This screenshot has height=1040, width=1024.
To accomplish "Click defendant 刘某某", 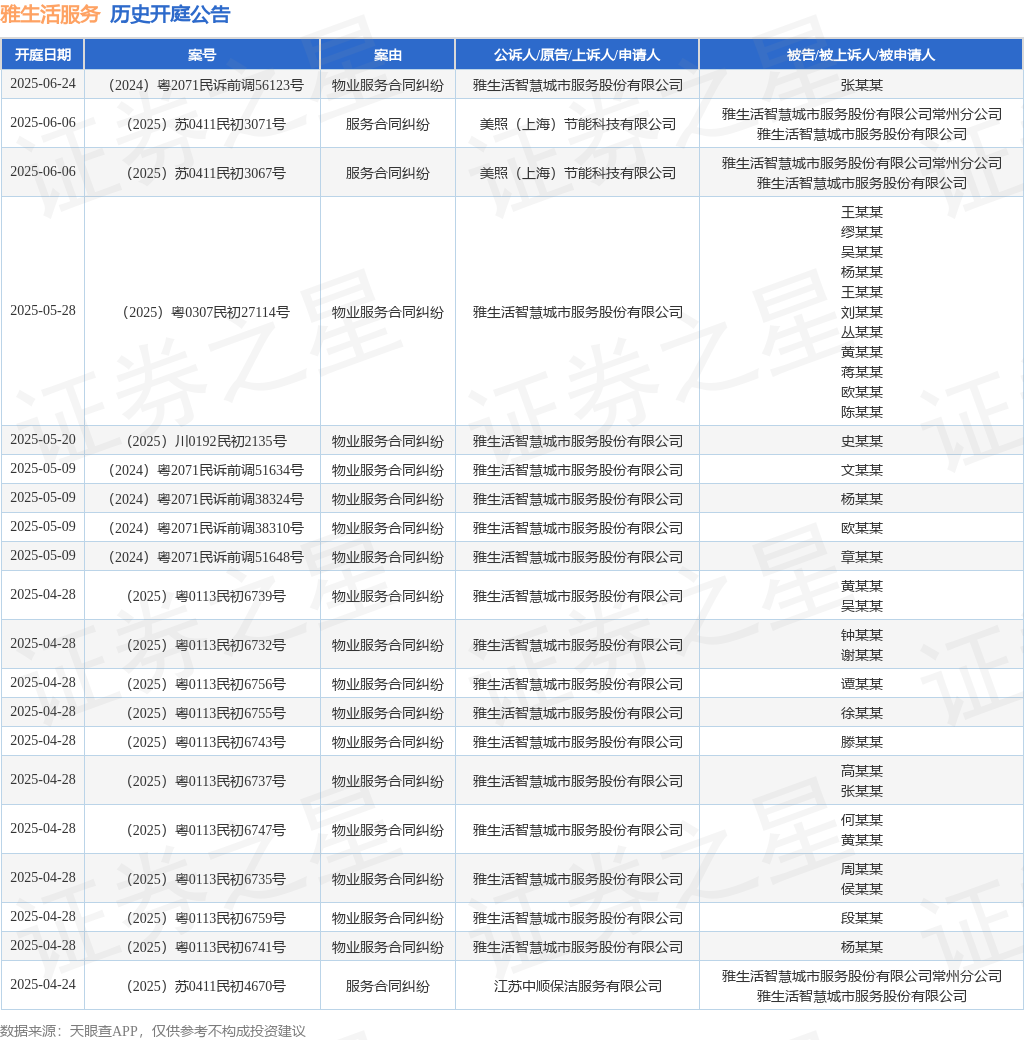I will 862,312.
